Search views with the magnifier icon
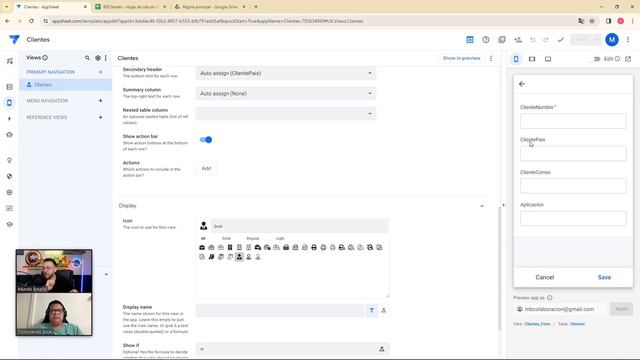This screenshot has width=640, height=360. pos(87,58)
